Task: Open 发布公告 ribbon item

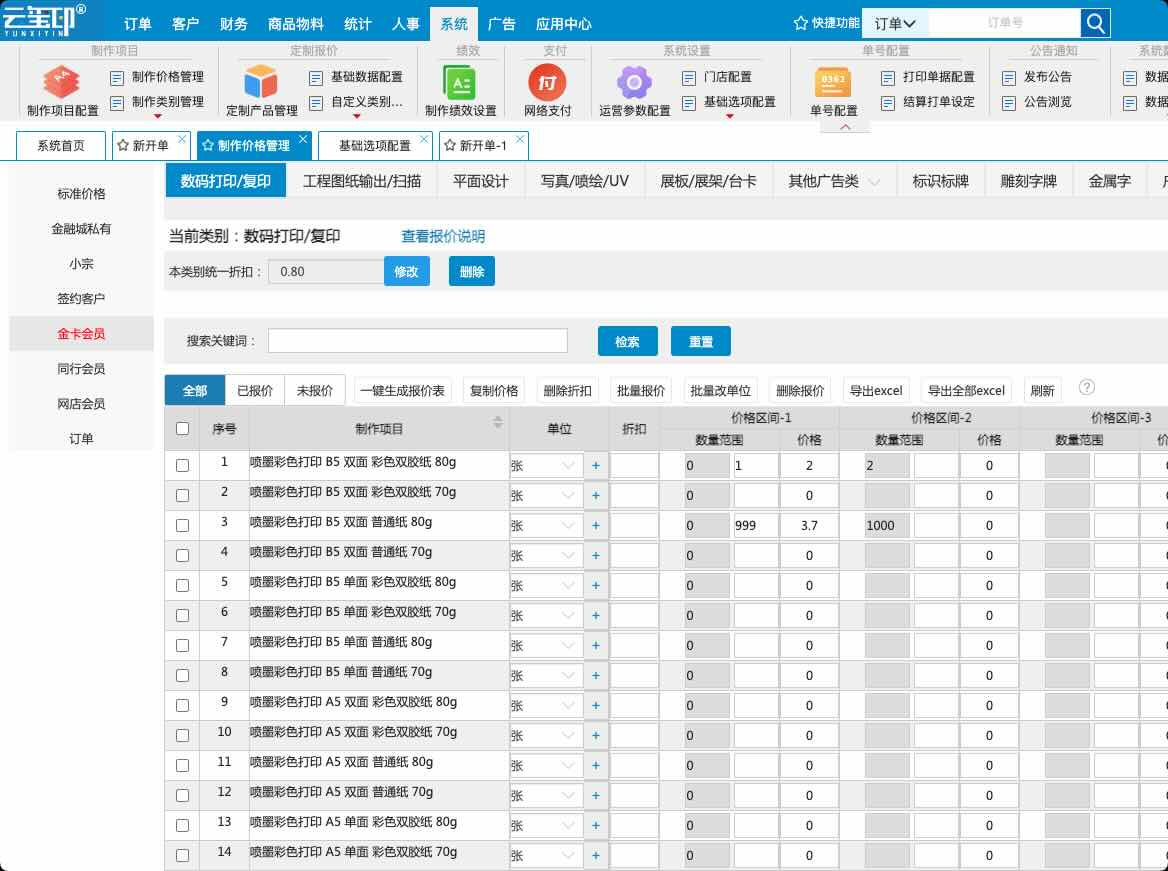Action: (x=1037, y=77)
